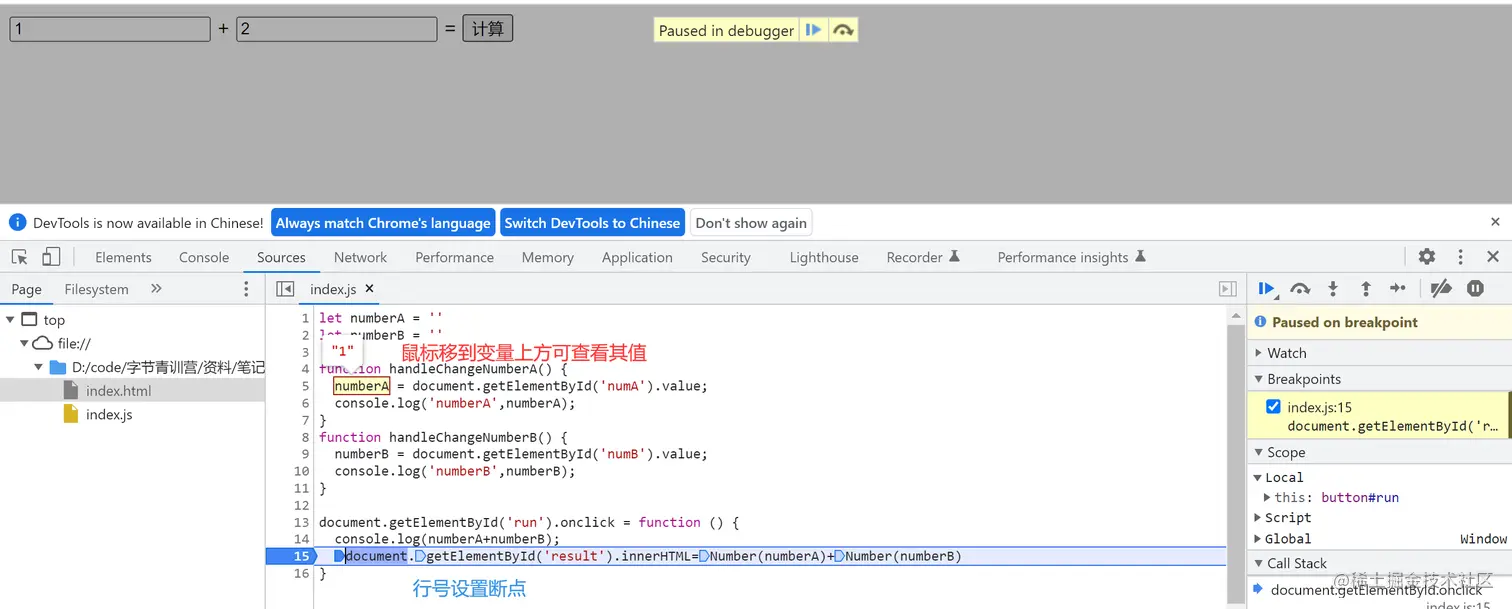Select the Page navigator tab
The width and height of the screenshot is (1512, 609).
coord(26,289)
